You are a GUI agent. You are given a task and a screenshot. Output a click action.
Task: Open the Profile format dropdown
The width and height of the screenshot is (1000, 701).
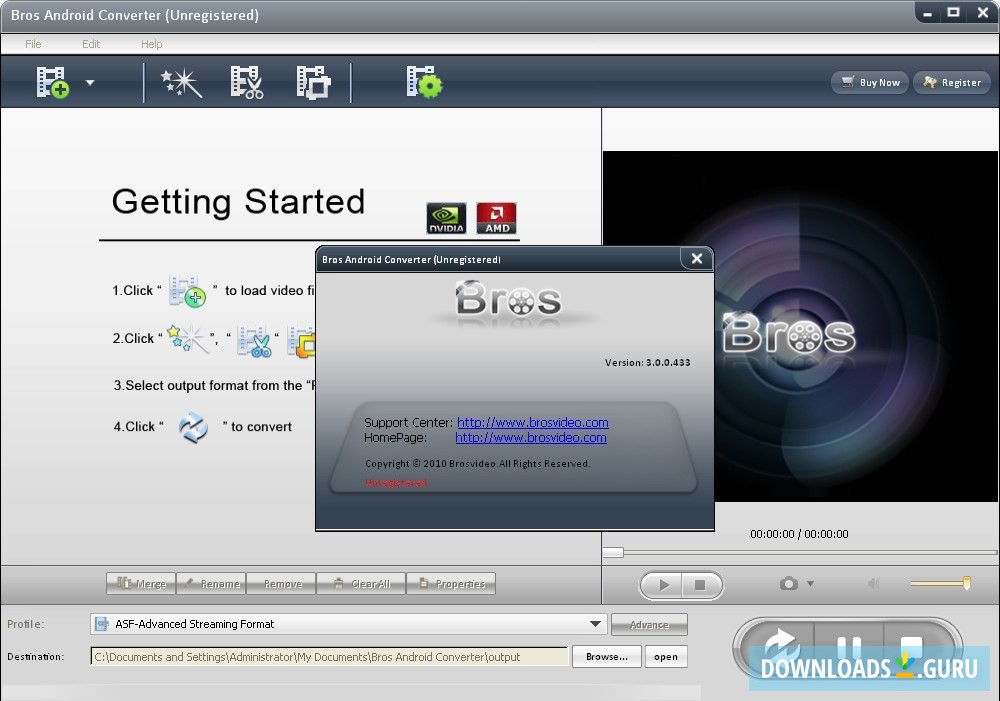[349, 624]
